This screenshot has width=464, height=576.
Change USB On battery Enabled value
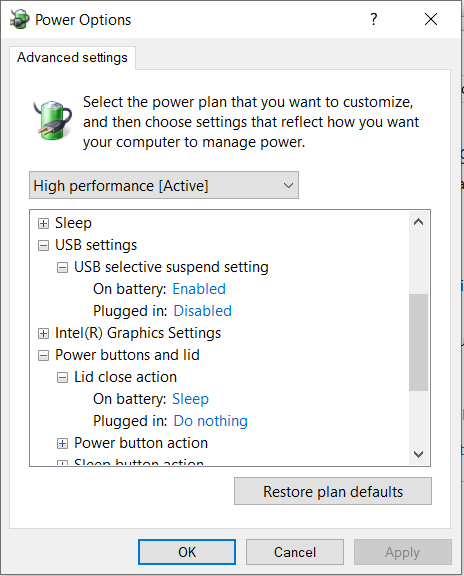[x=199, y=289]
